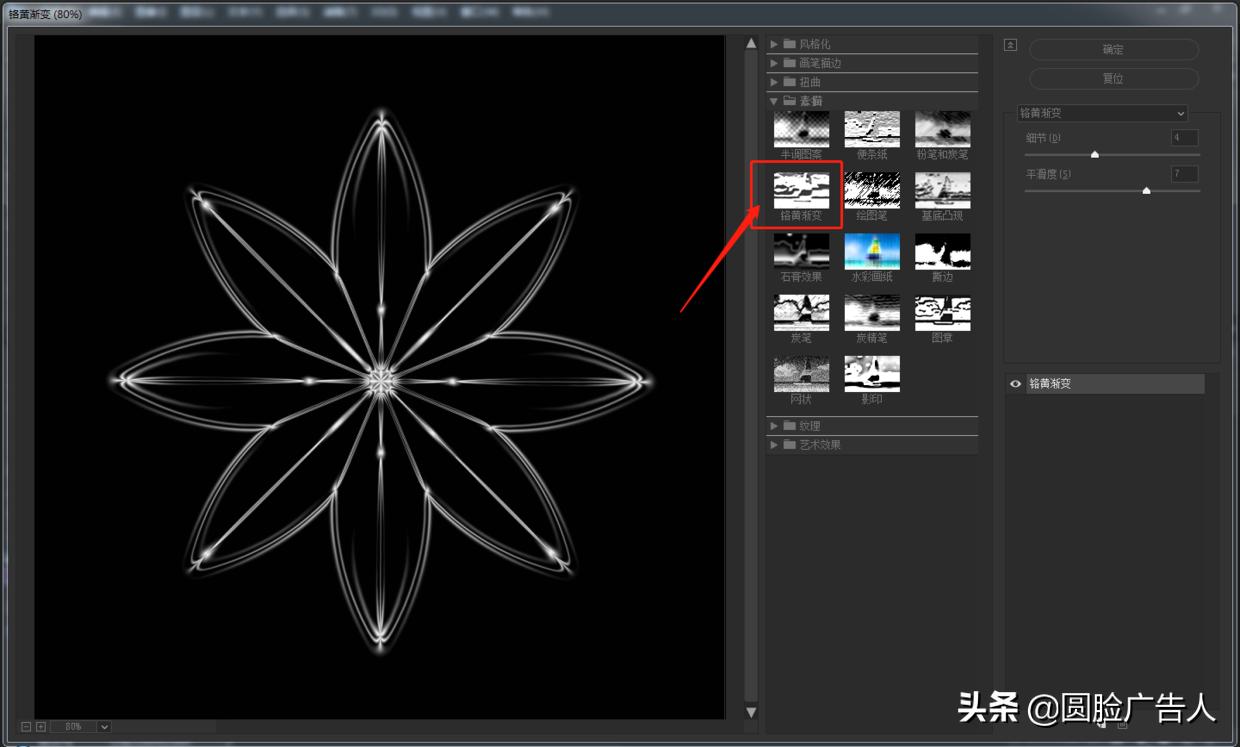Select the 图章 filter thumbnail
This screenshot has height=747, width=1240.
[943, 313]
